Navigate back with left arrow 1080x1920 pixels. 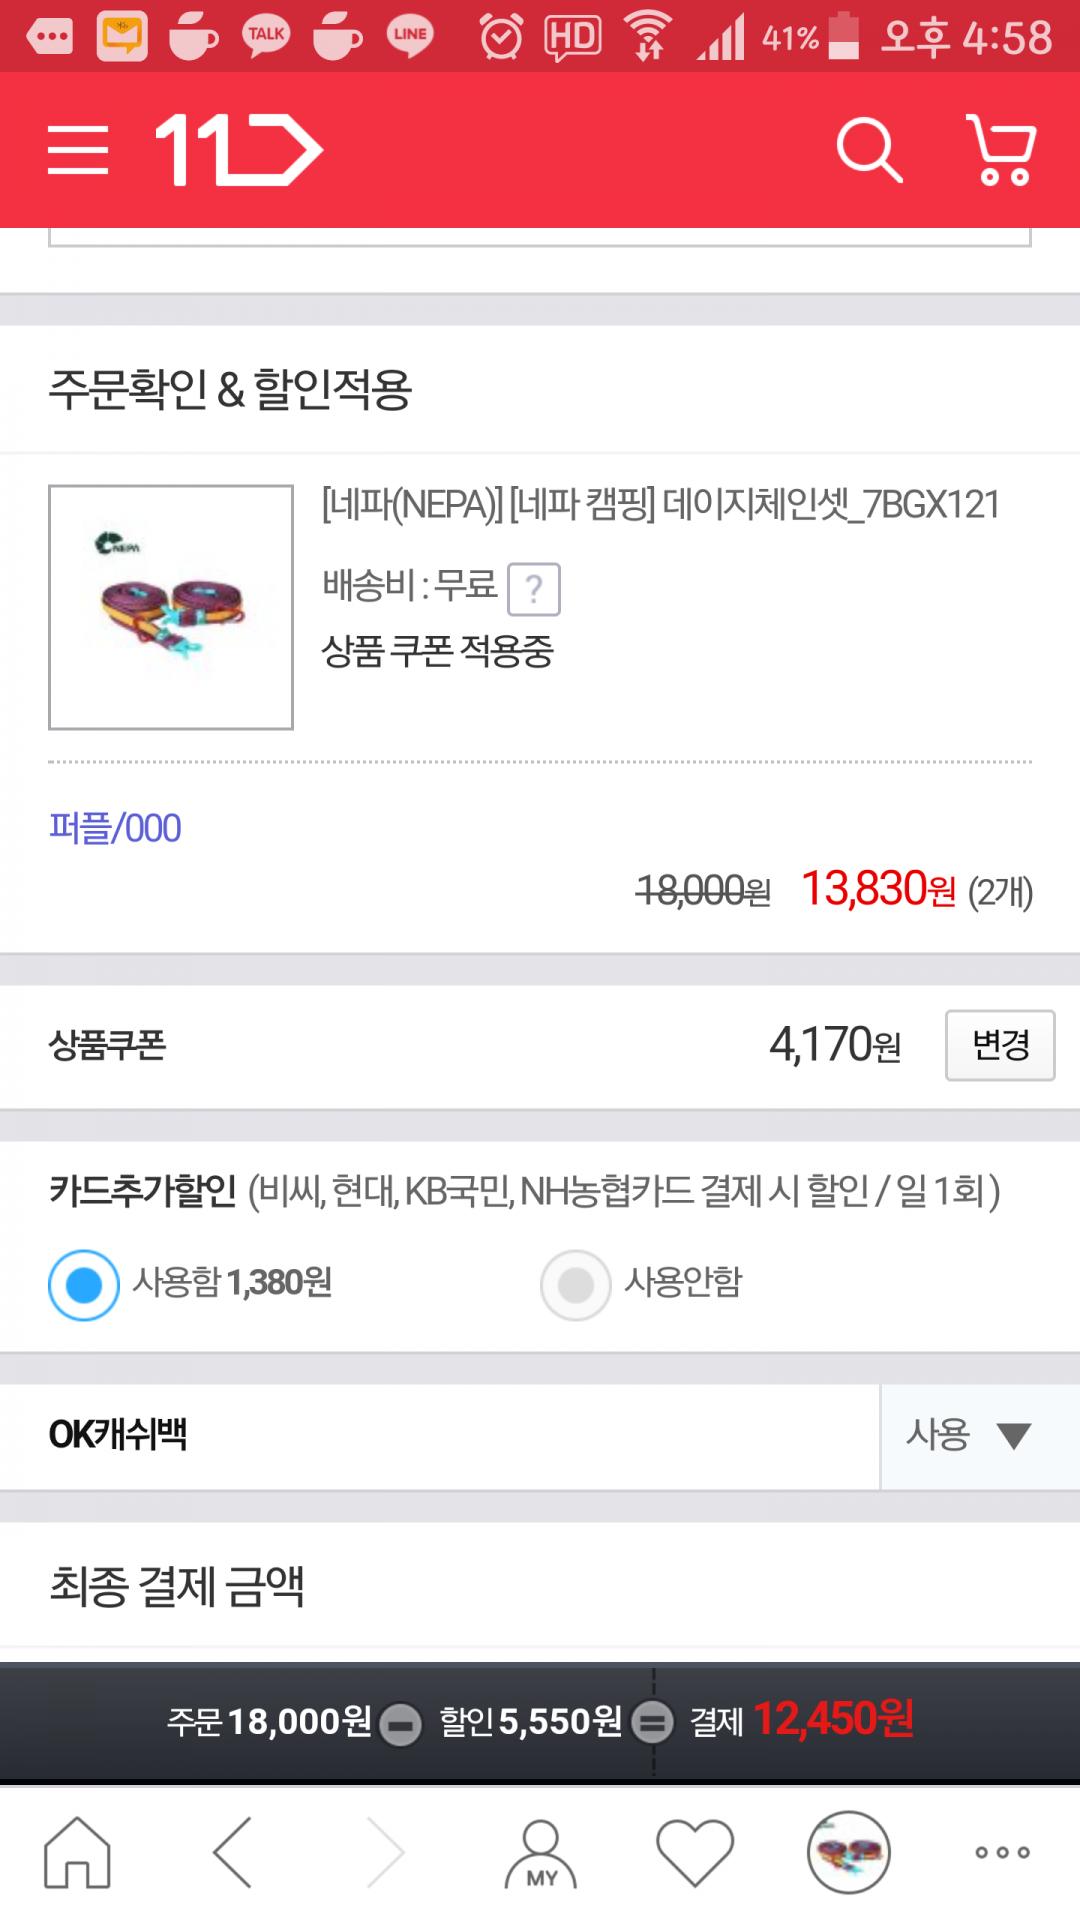point(232,1852)
